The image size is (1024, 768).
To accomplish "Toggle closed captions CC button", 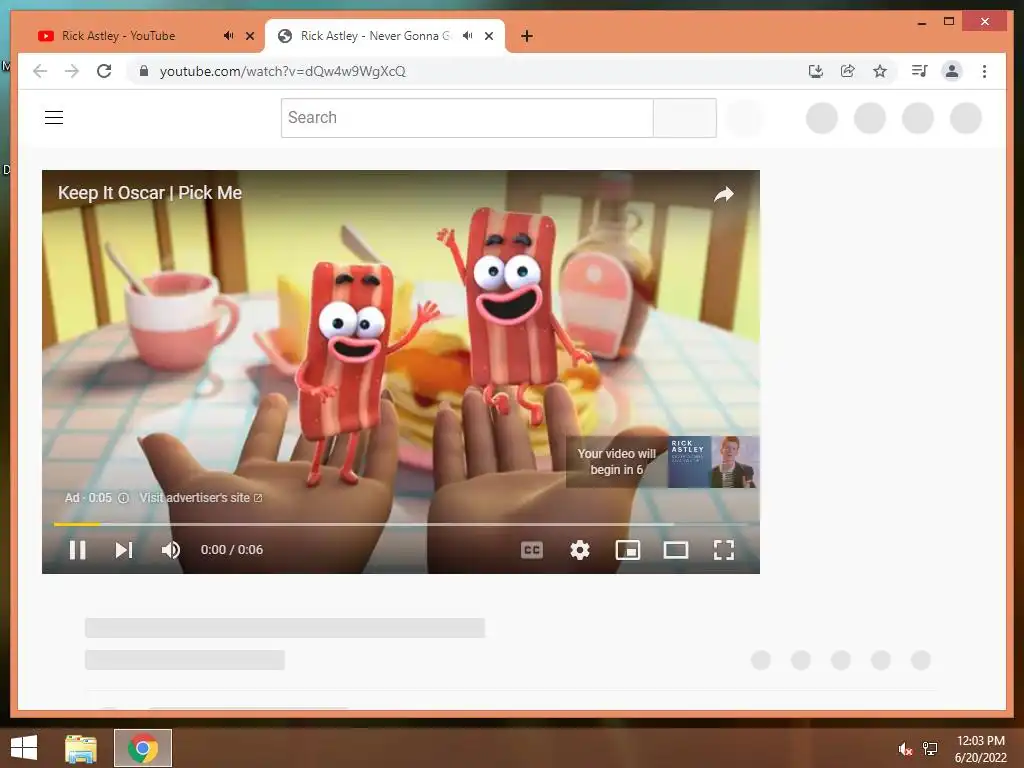I will click(532, 550).
